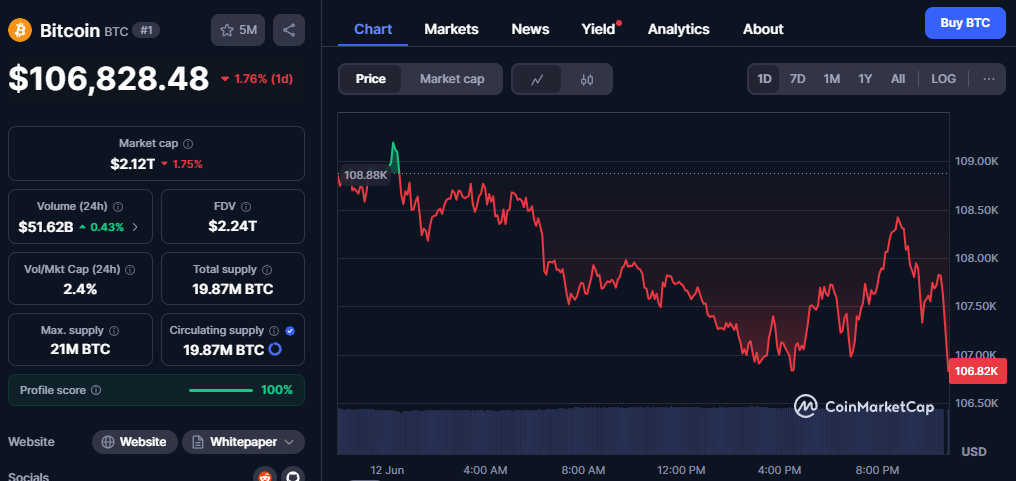This screenshot has height=481, width=1016.
Task: Open the chart more options ellipsis
Action: [x=989, y=79]
